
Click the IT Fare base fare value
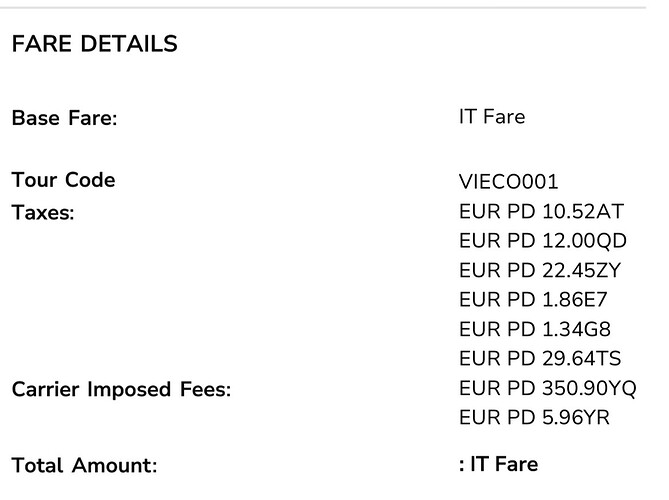tap(492, 116)
